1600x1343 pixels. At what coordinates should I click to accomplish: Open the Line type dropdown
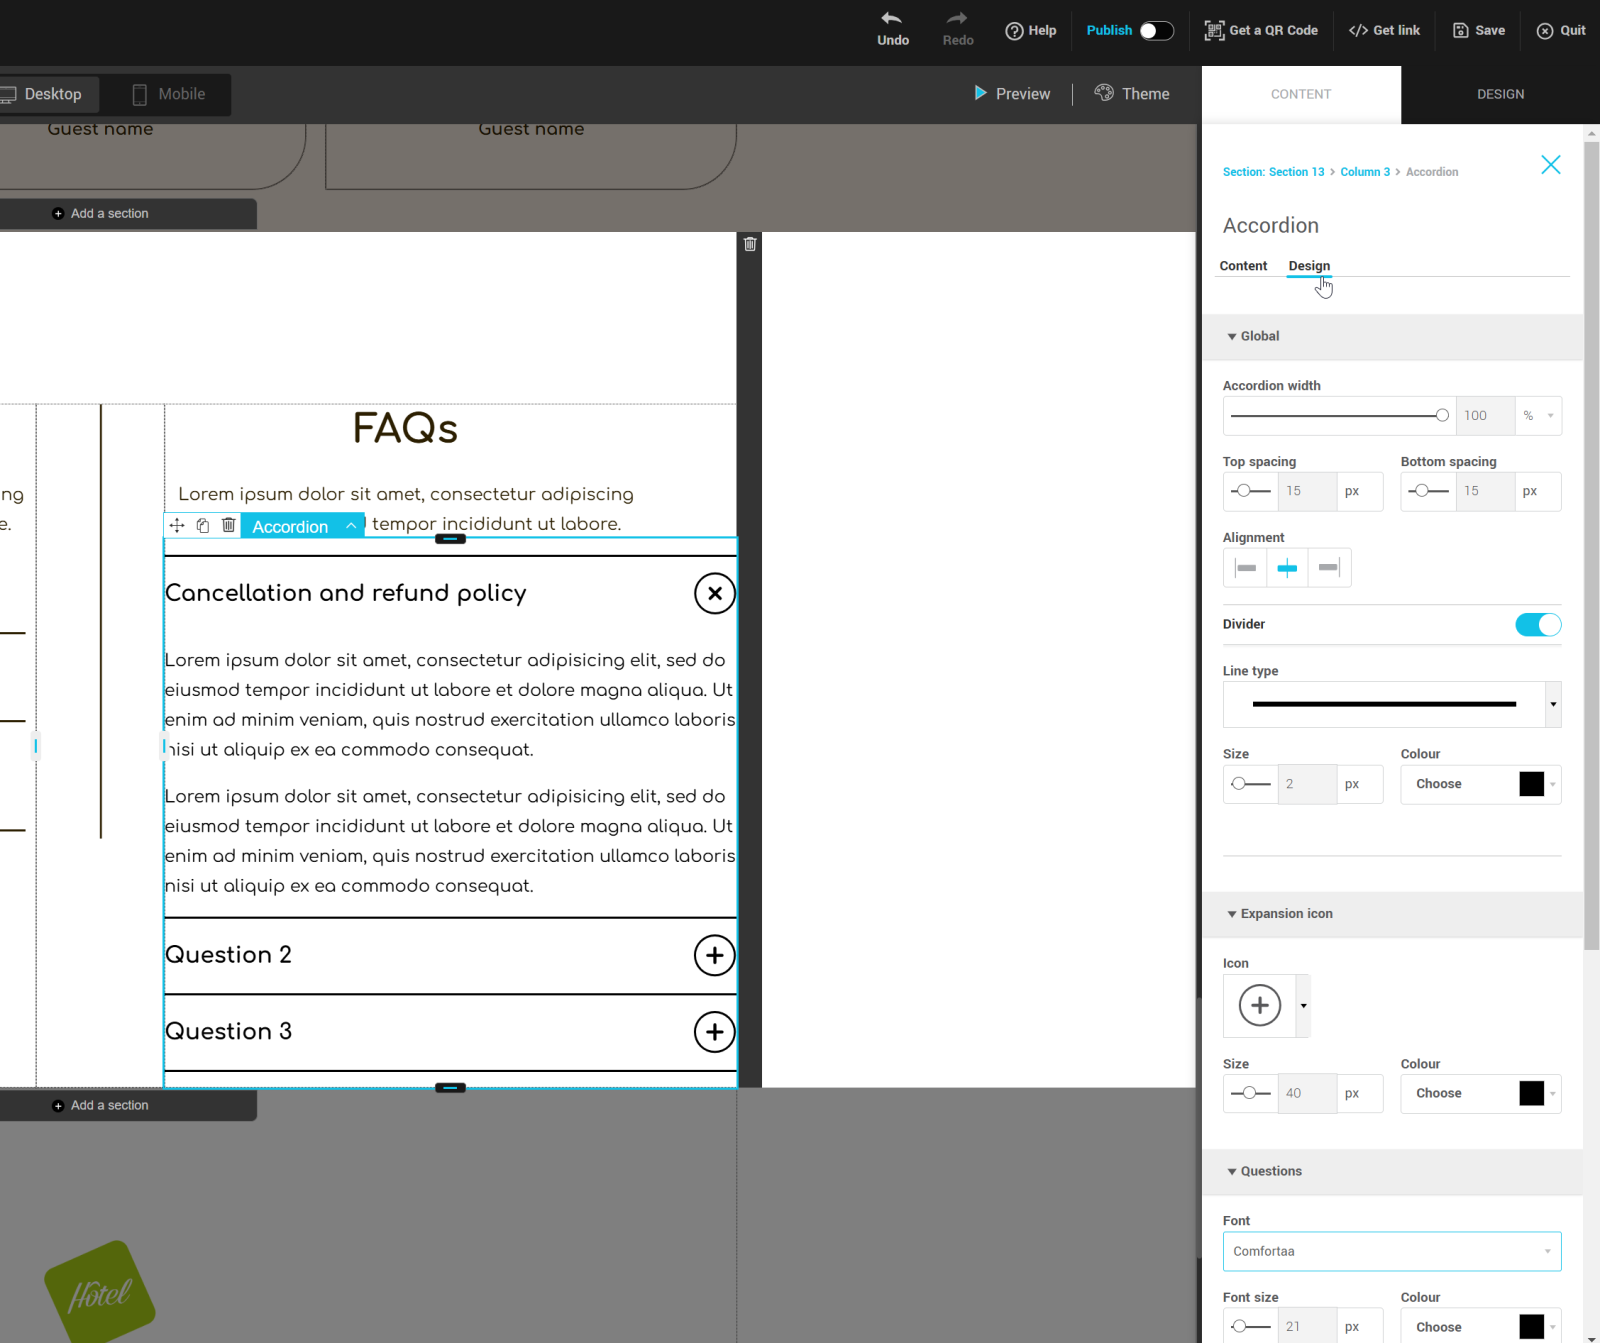point(1550,704)
